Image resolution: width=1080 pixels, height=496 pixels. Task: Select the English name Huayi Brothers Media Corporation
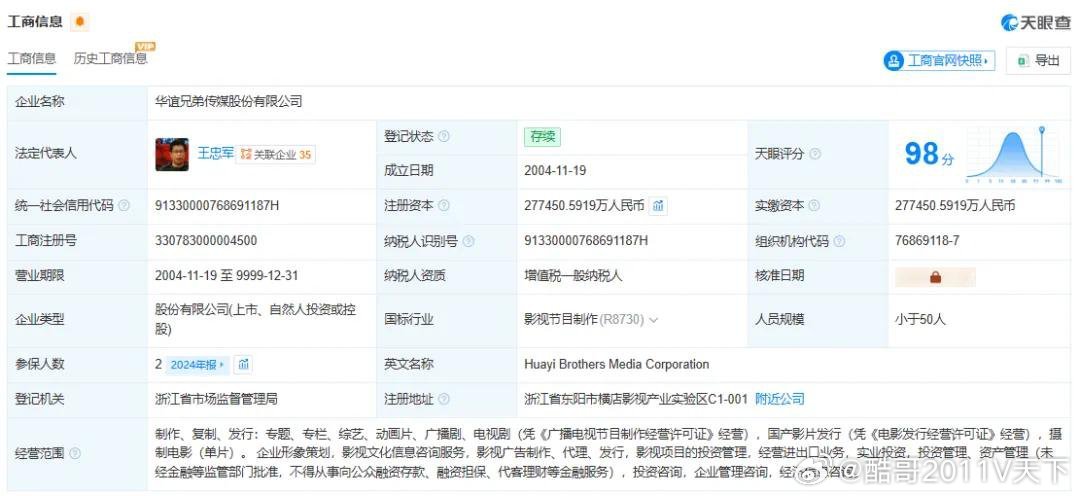point(616,364)
